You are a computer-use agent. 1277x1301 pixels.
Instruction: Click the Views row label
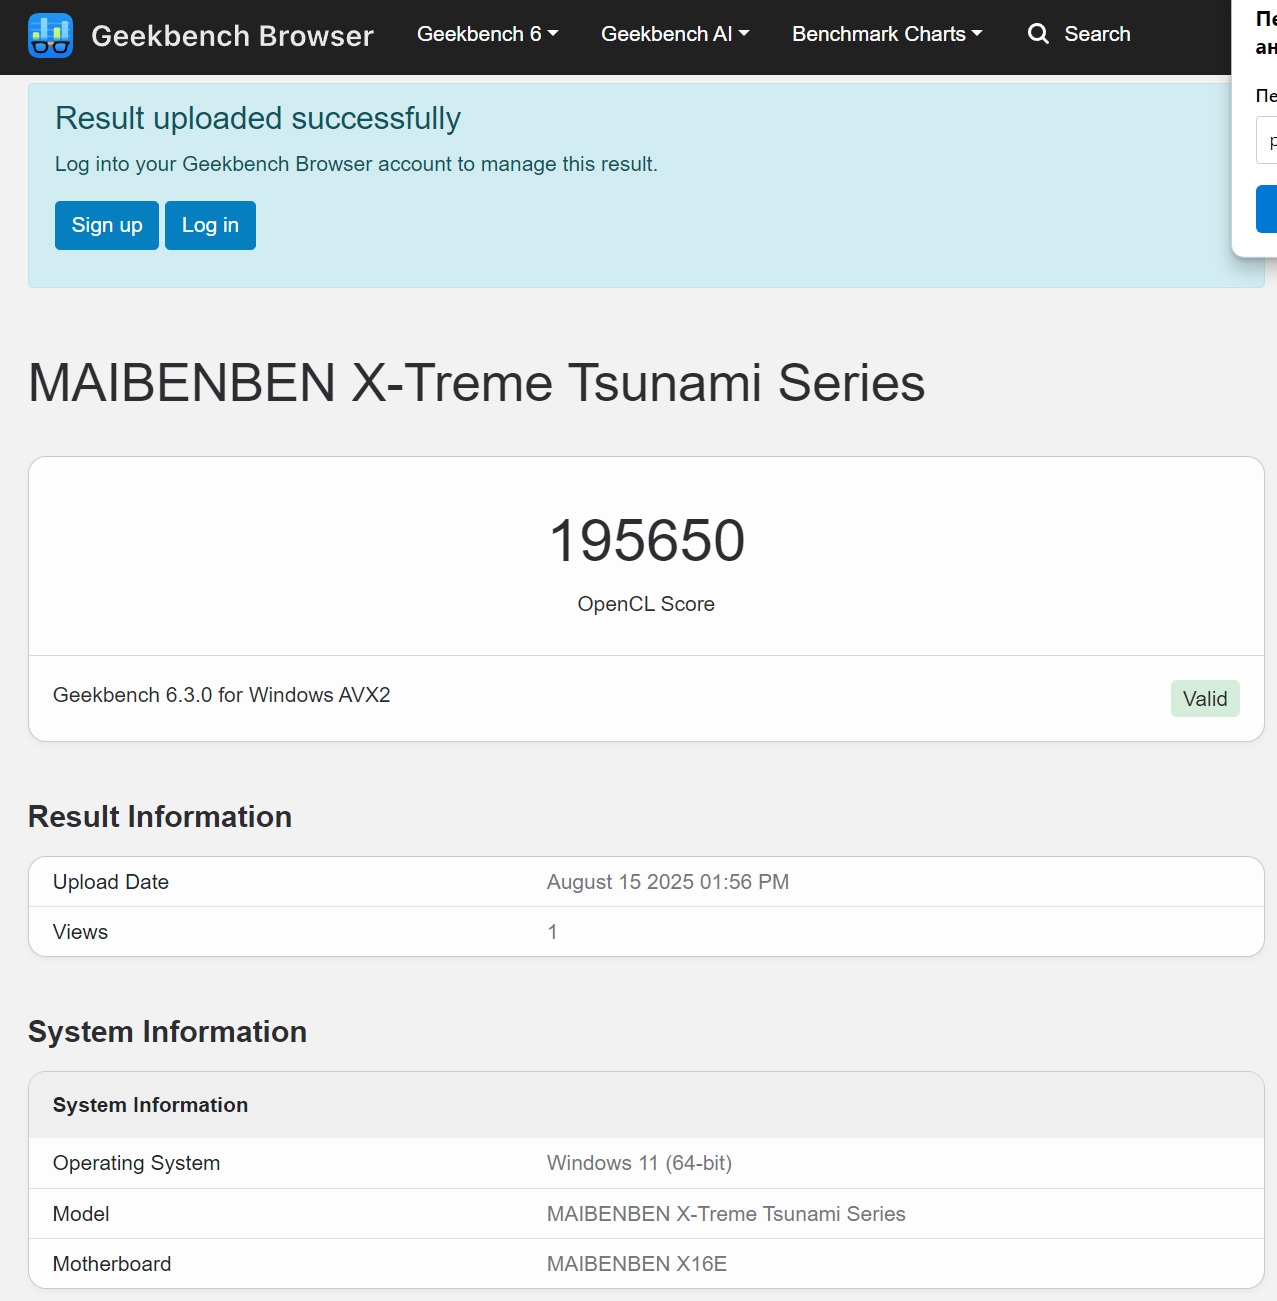[80, 932]
